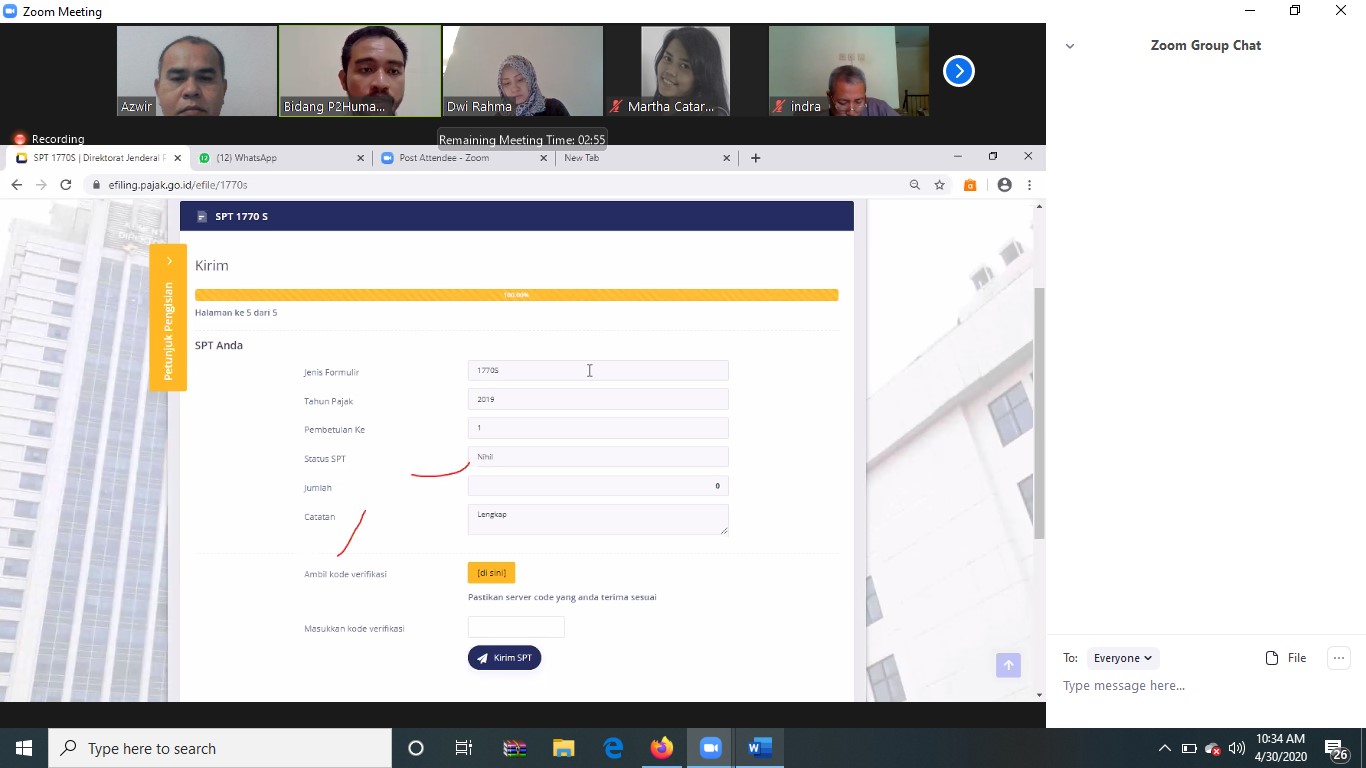
Task: Open the browser three-dot menu
Action: pyautogui.click(x=1029, y=185)
